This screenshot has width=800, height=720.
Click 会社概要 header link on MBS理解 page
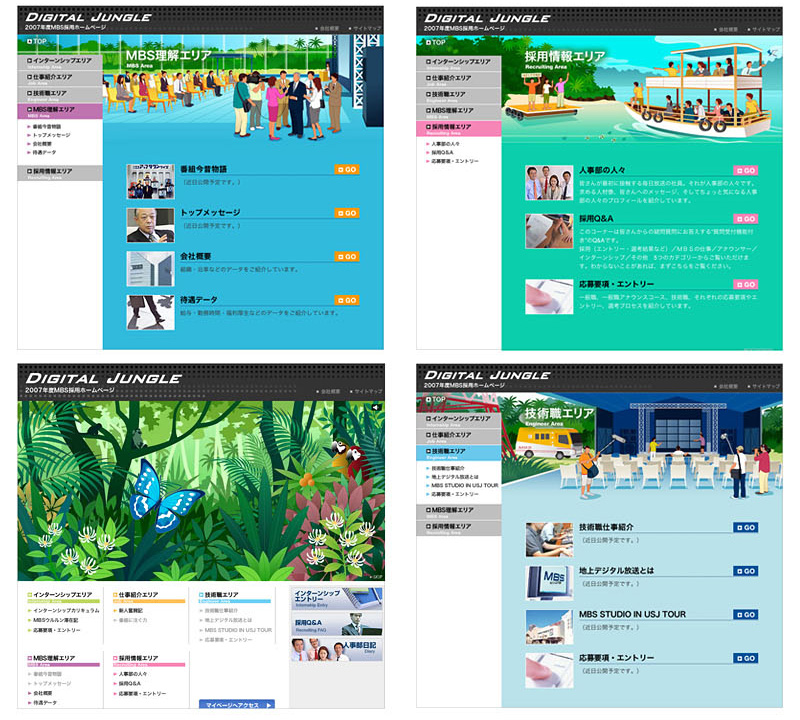328,29
